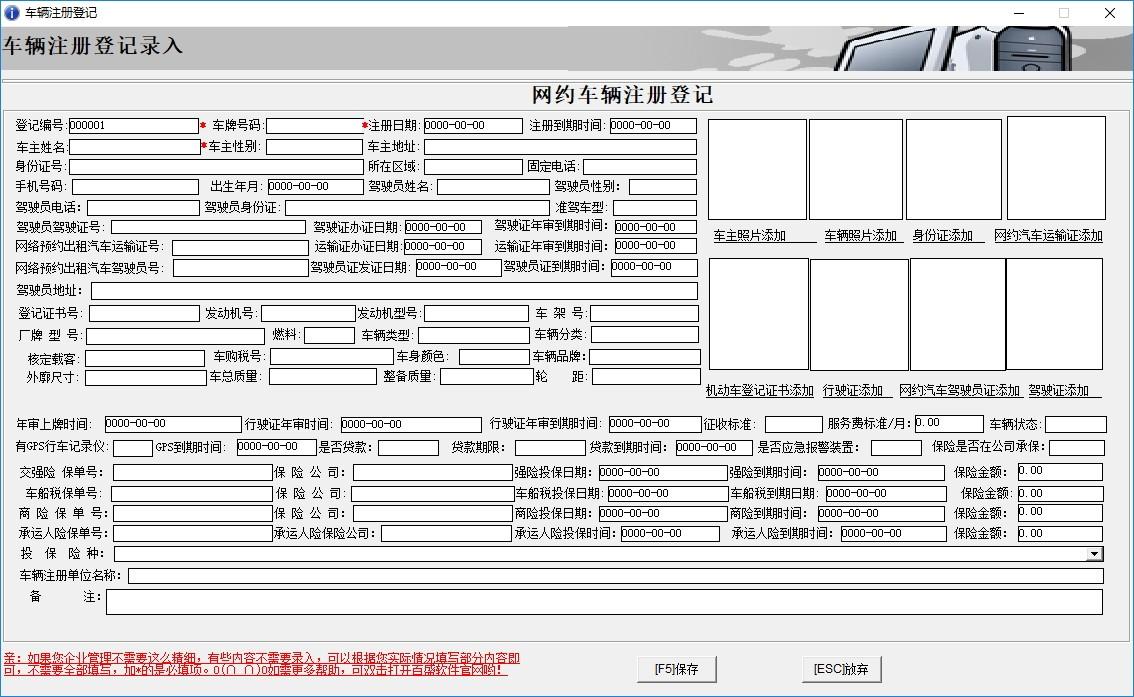Open the red help note link at bottom
This screenshot has width=1134, height=697.
pos(262,664)
